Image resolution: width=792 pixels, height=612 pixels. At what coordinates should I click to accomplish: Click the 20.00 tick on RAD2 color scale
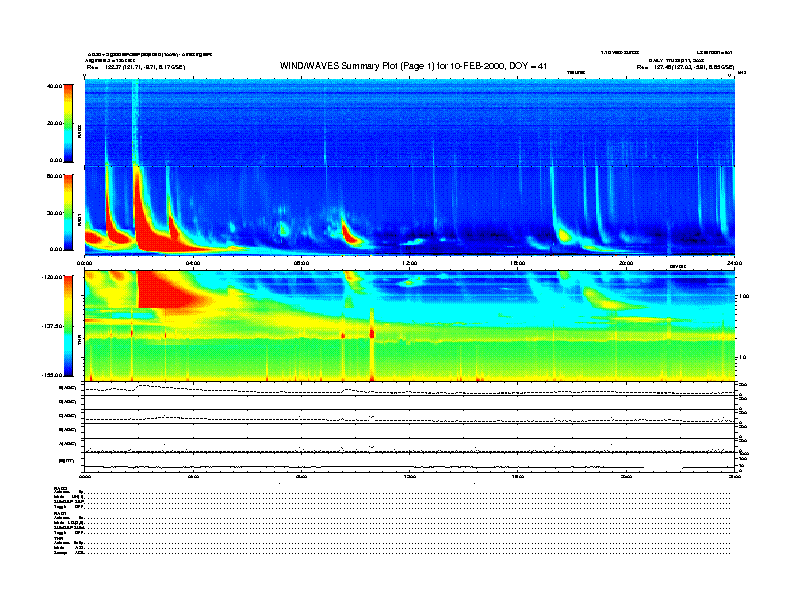tap(54, 123)
